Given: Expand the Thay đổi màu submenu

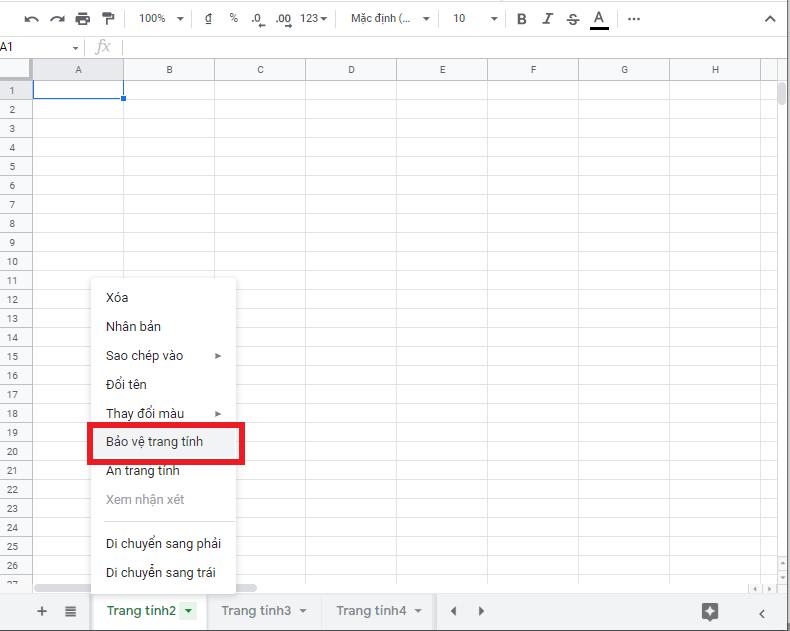Looking at the screenshot, I should (163, 414).
